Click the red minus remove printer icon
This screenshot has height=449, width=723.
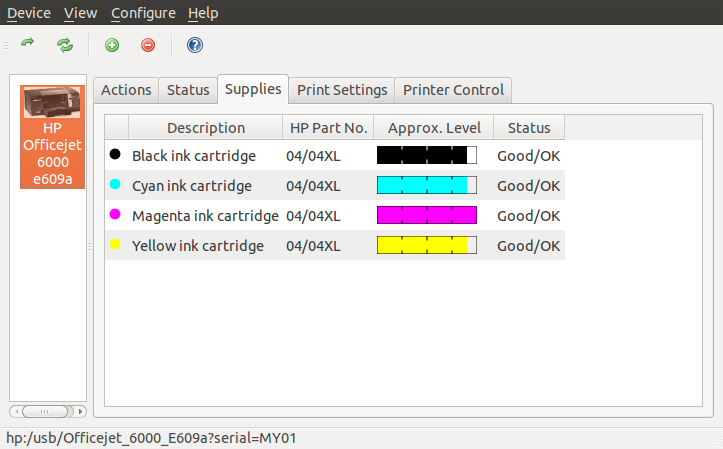(x=148, y=45)
